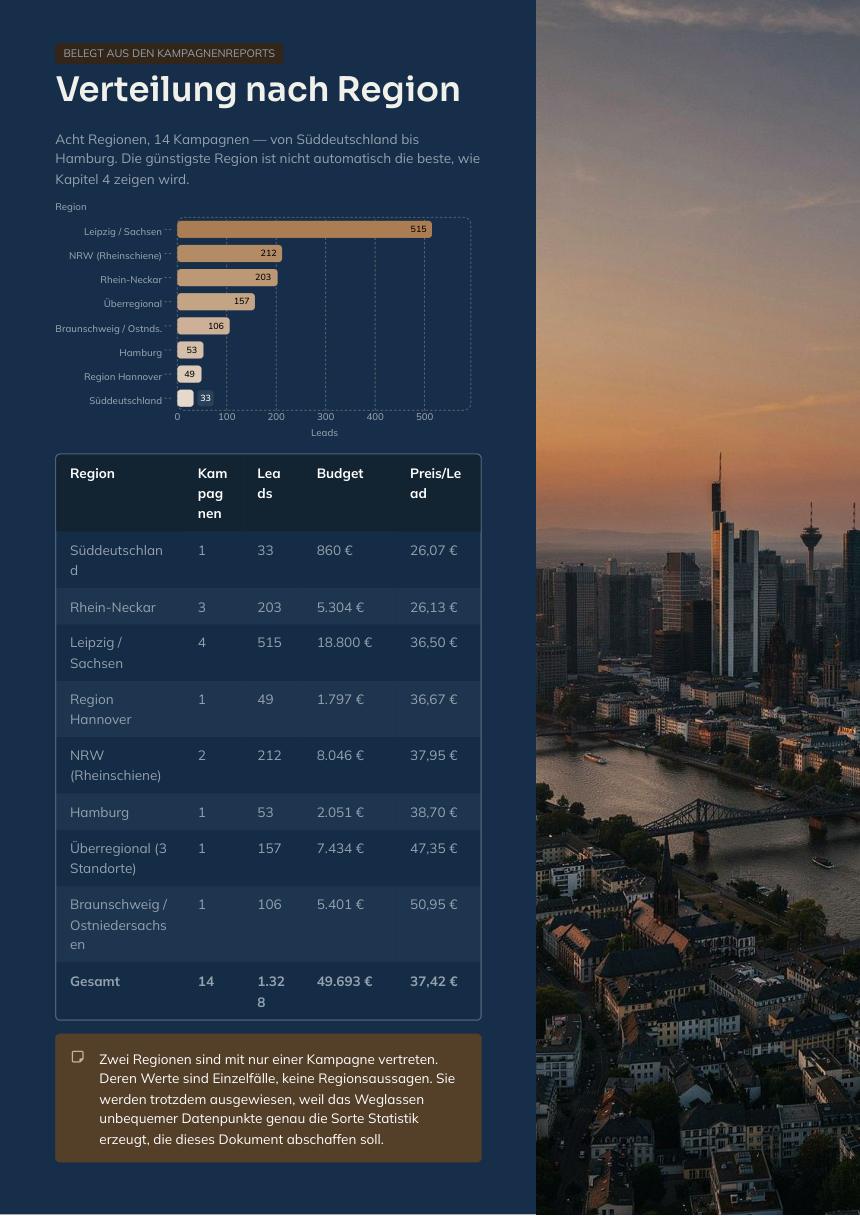Click the 'Kampagnen' table column header
This screenshot has width=860, height=1216.
(212, 493)
